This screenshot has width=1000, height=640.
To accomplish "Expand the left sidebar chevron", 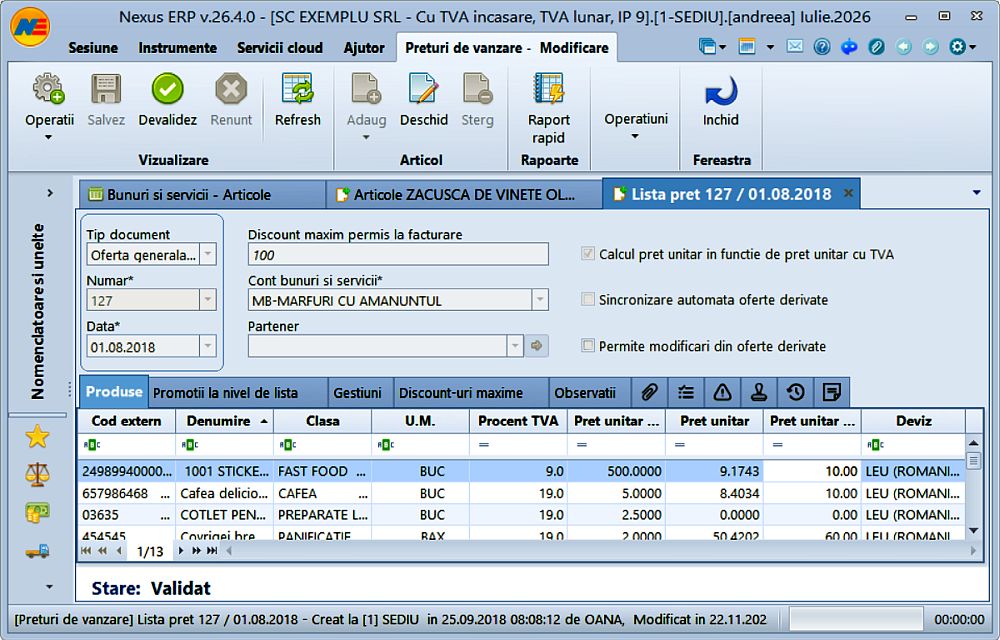I will [x=50, y=193].
